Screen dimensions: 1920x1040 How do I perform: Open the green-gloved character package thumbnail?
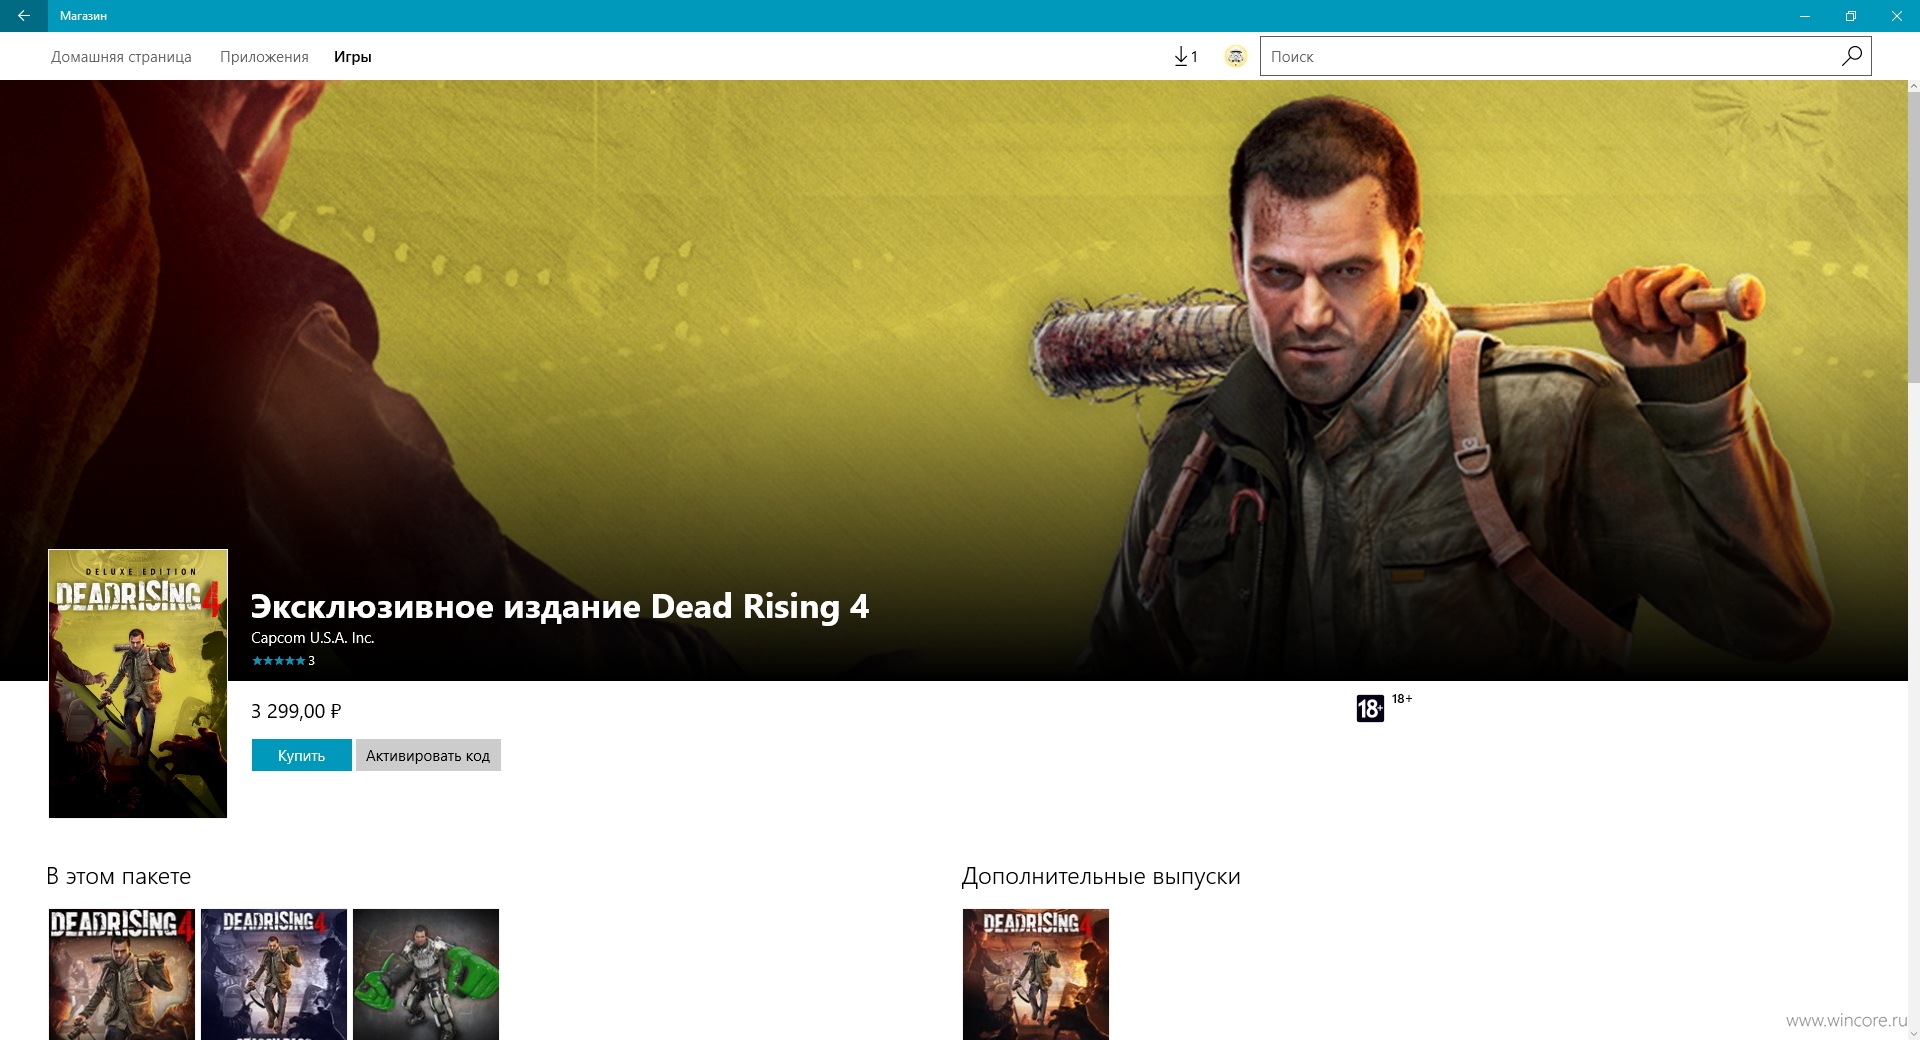pos(426,974)
